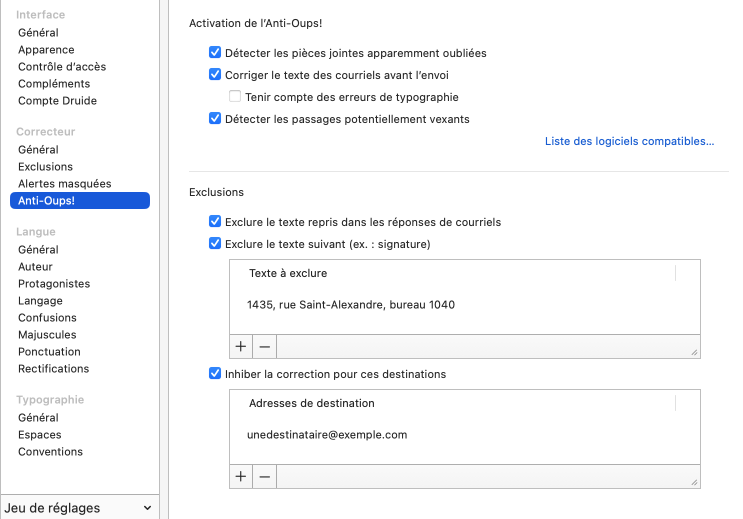Click the 'Texte à exclure' column header
The height and width of the screenshot is (519, 743).
[x=288, y=273]
